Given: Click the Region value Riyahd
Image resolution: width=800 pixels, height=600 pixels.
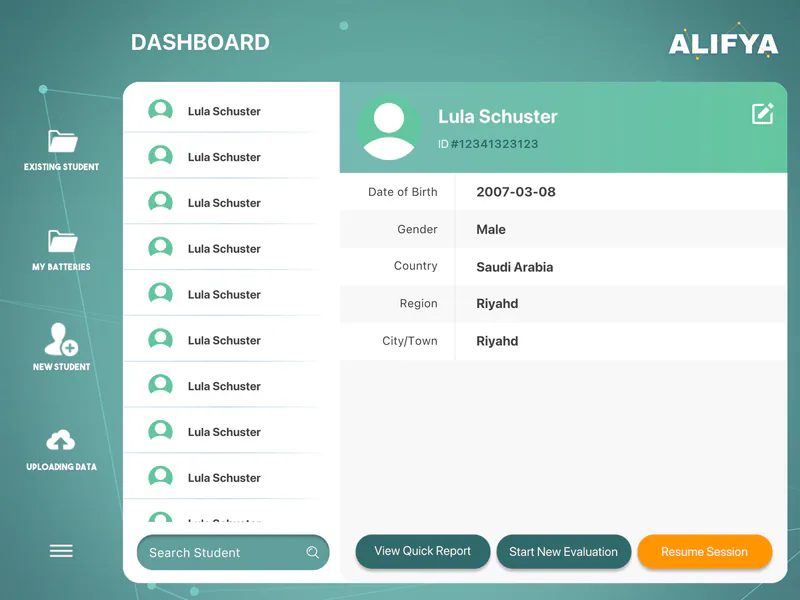Looking at the screenshot, I should click(x=497, y=304).
